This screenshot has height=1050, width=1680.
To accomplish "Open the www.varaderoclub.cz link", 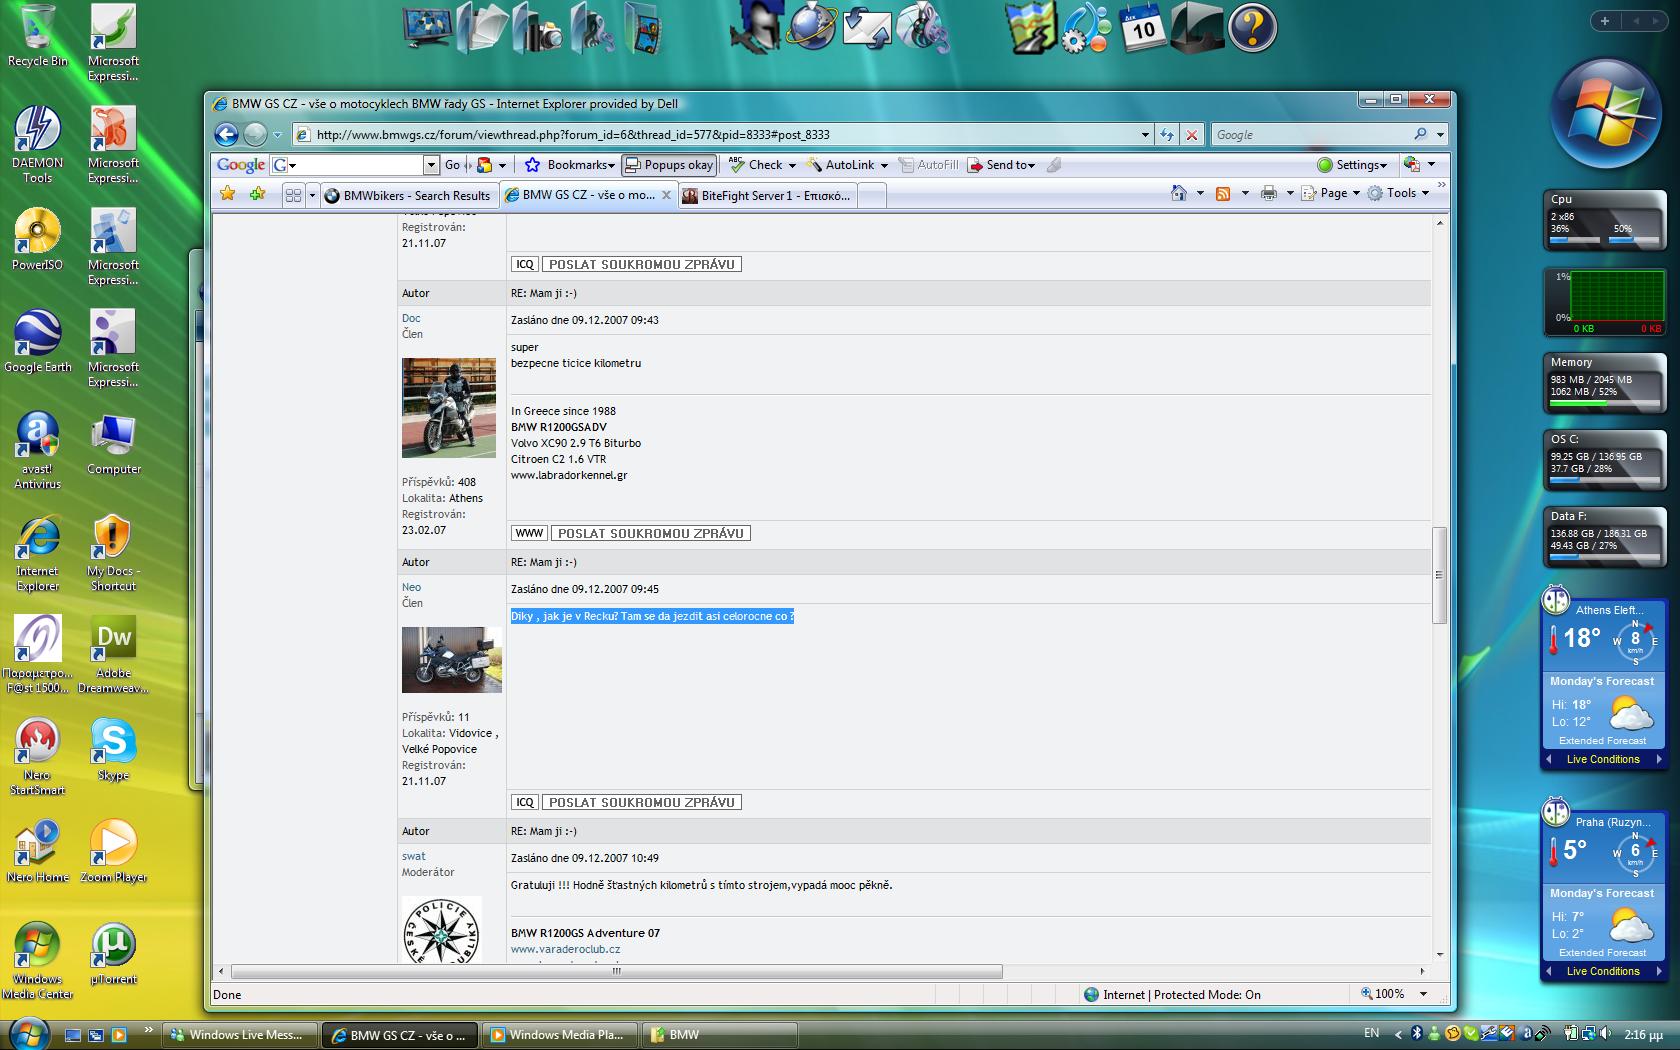I will [565, 949].
